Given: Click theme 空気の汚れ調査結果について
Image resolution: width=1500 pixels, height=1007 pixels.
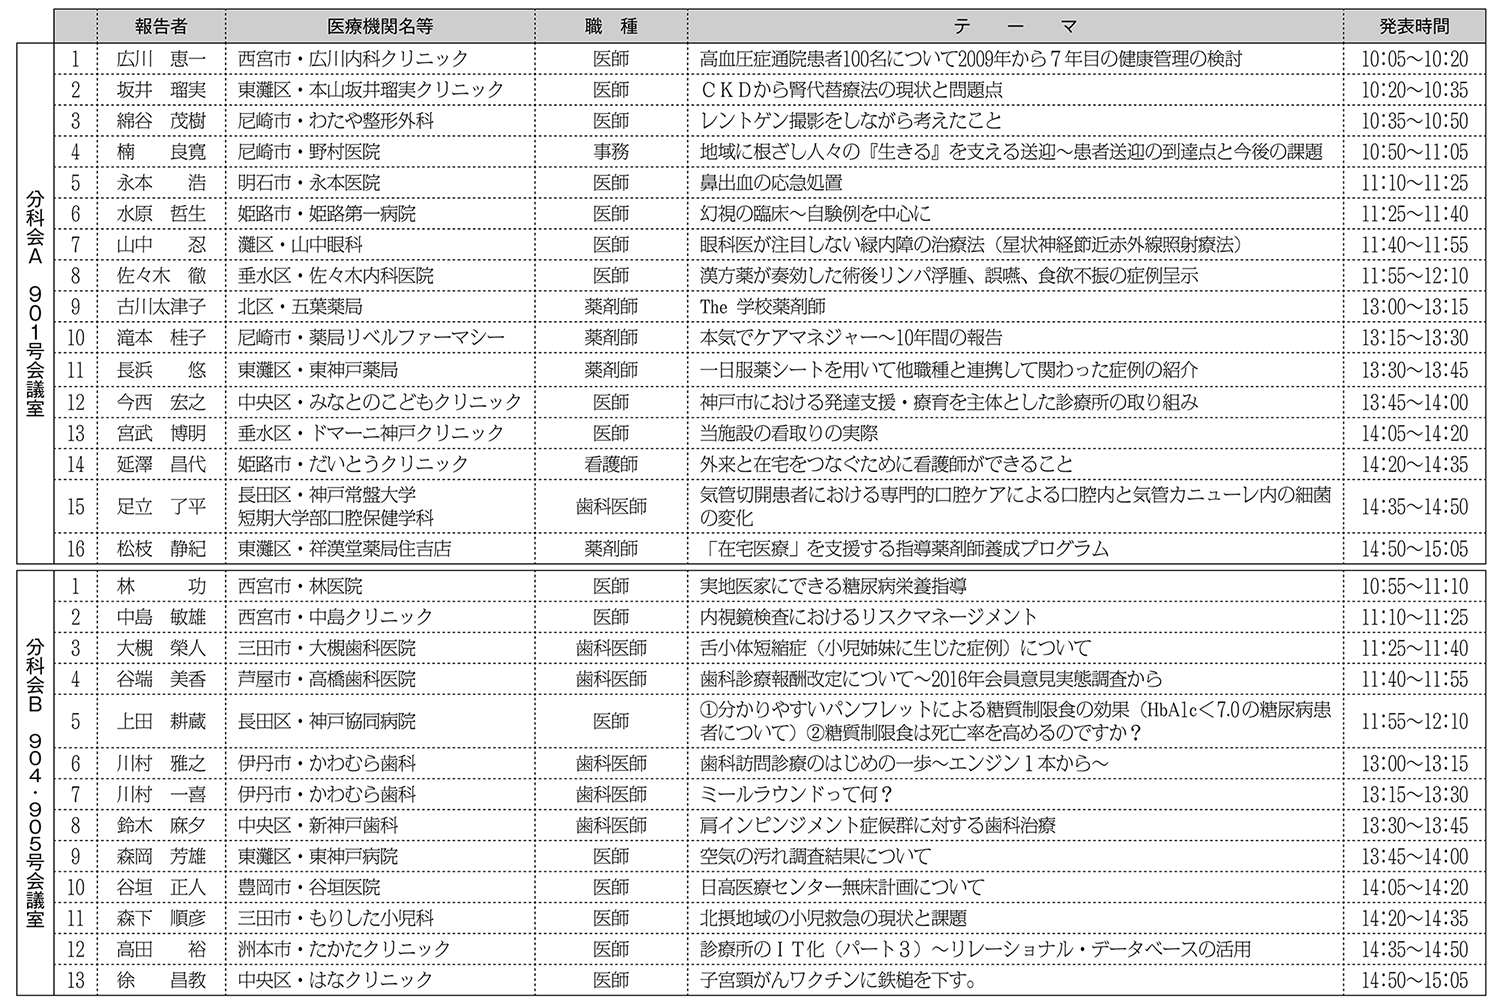Looking at the screenshot, I should pyautogui.click(x=815, y=857).
